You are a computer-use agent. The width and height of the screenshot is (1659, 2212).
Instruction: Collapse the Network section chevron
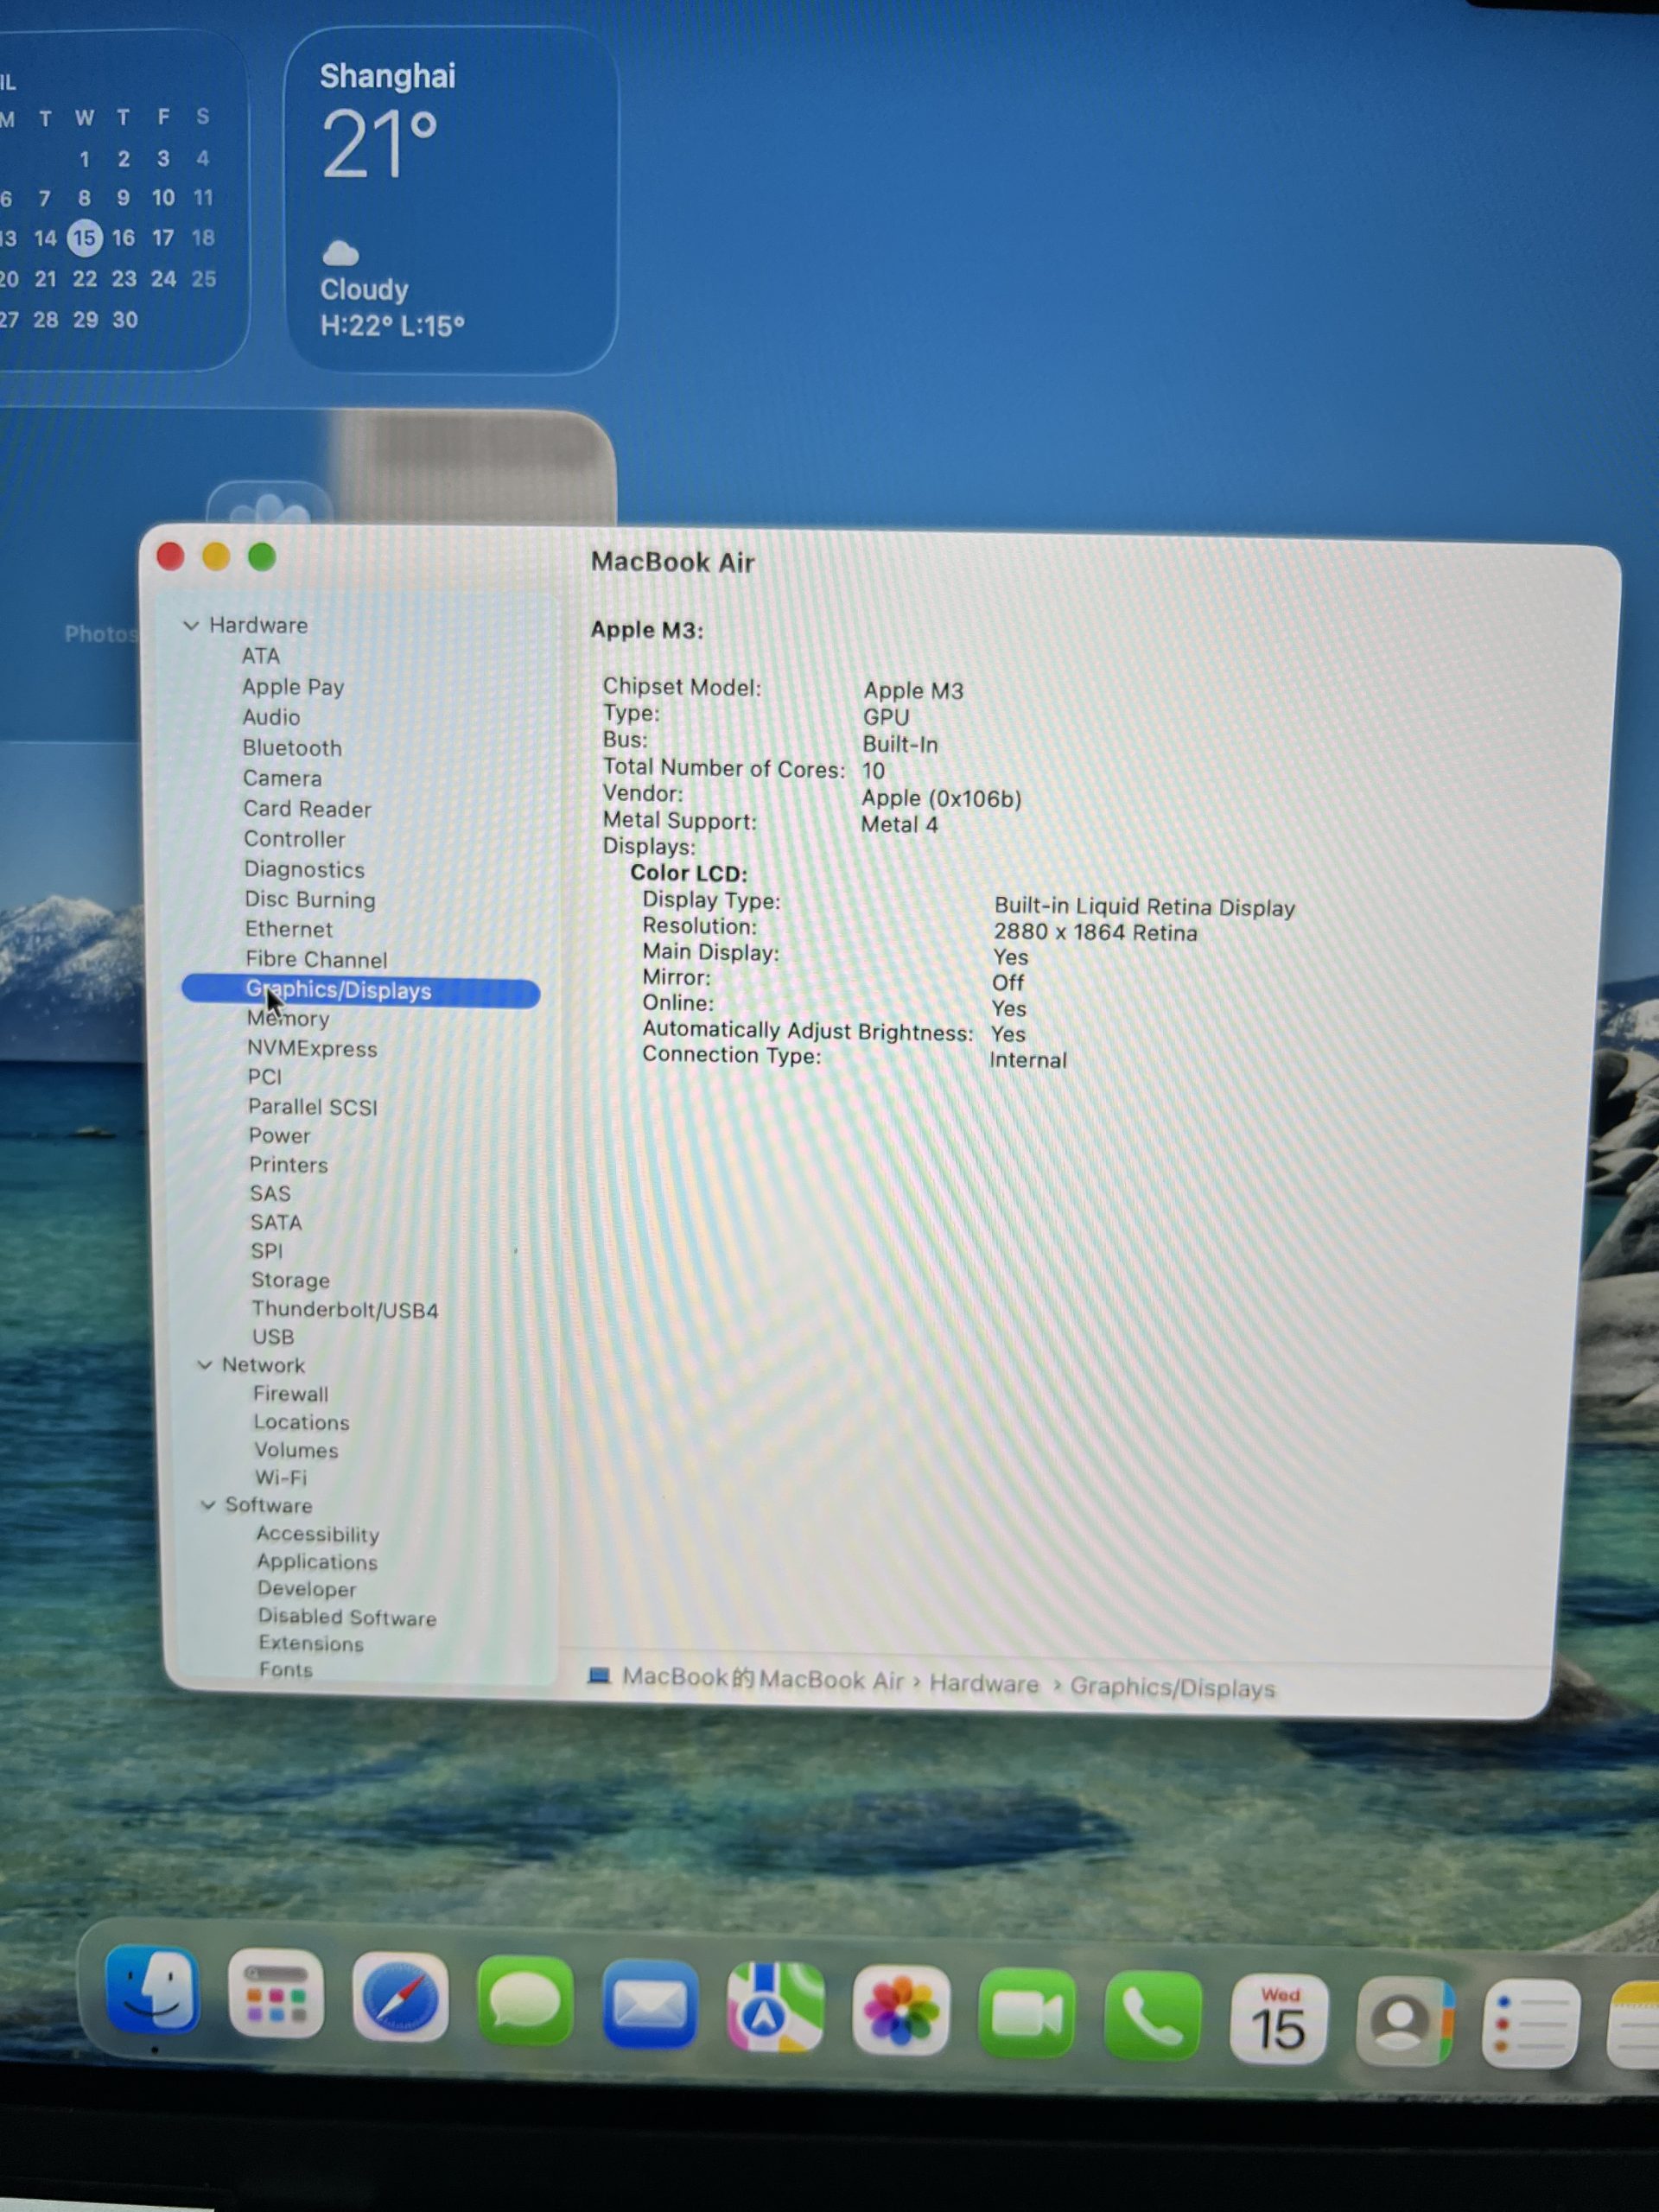pyautogui.click(x=205, y=1365)
